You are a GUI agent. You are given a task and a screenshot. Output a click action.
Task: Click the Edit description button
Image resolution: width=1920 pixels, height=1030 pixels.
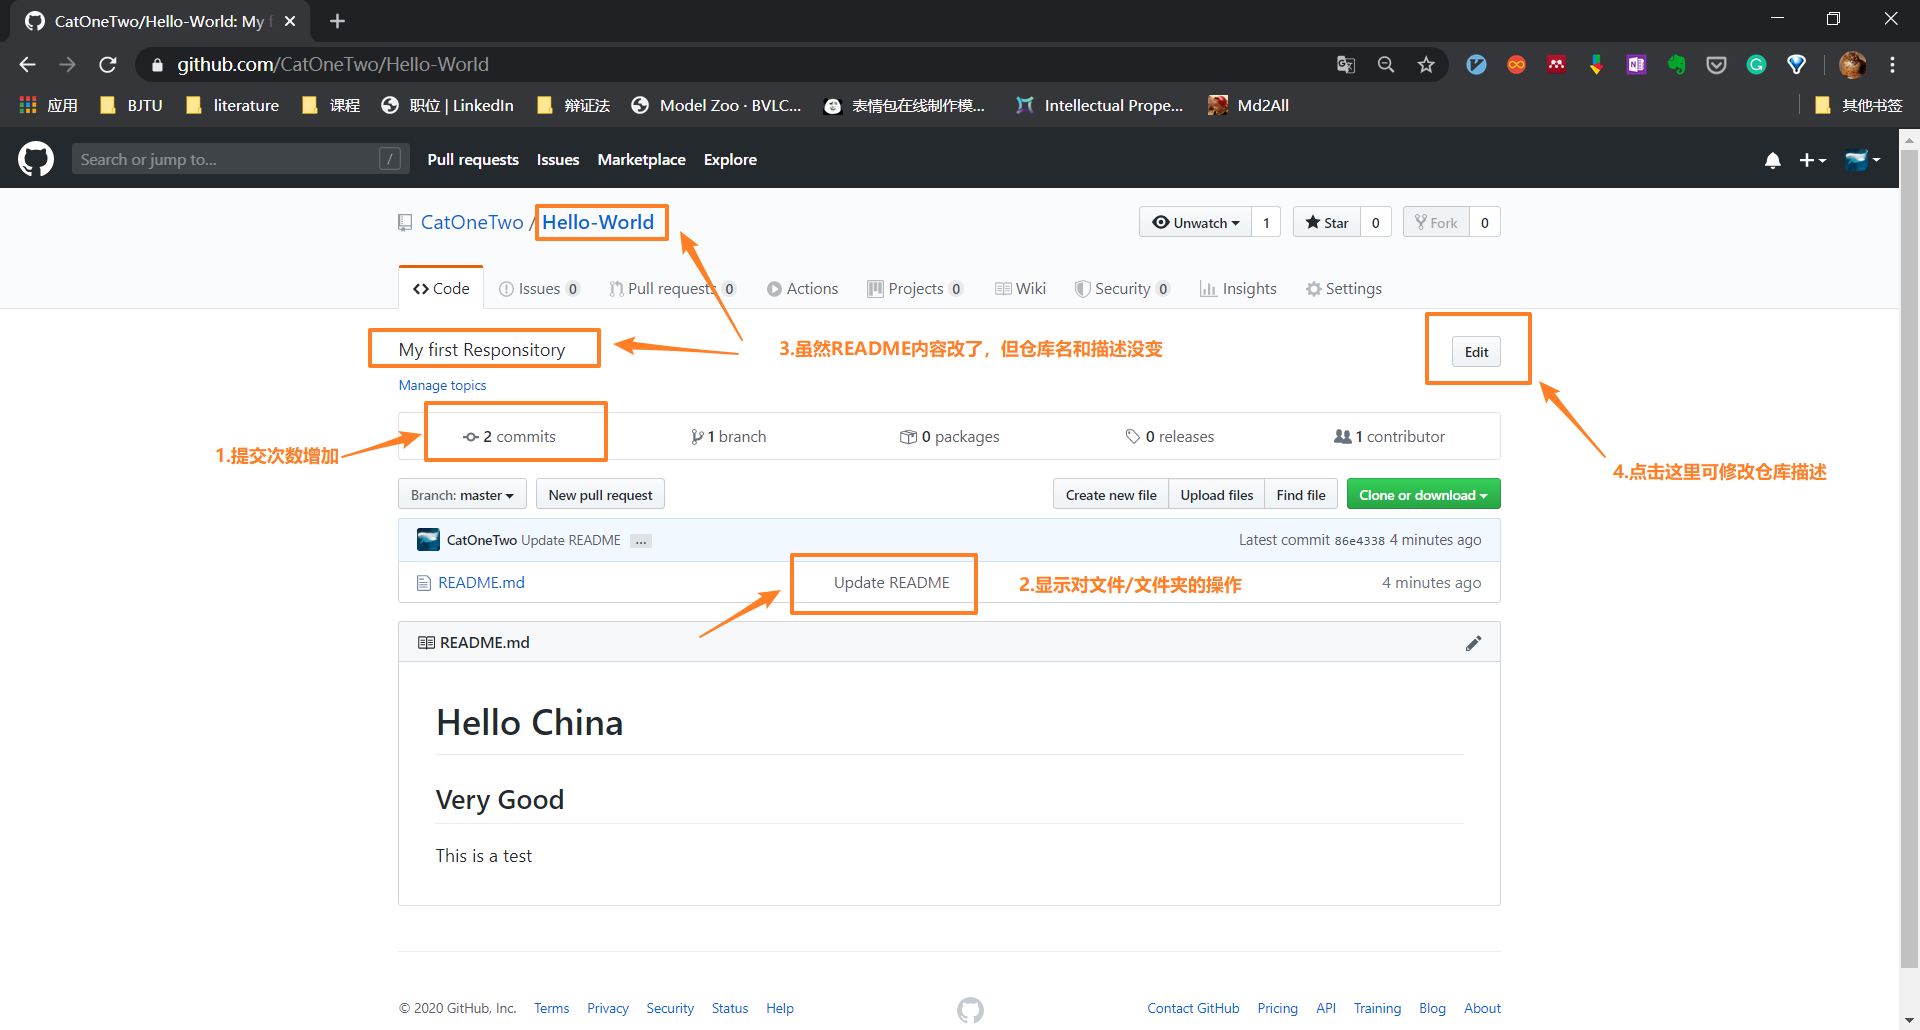pos(1476,352)
